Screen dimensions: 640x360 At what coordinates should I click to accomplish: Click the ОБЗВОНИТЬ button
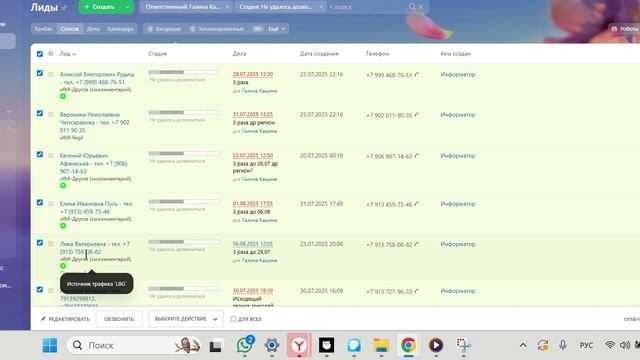point(119,319)
